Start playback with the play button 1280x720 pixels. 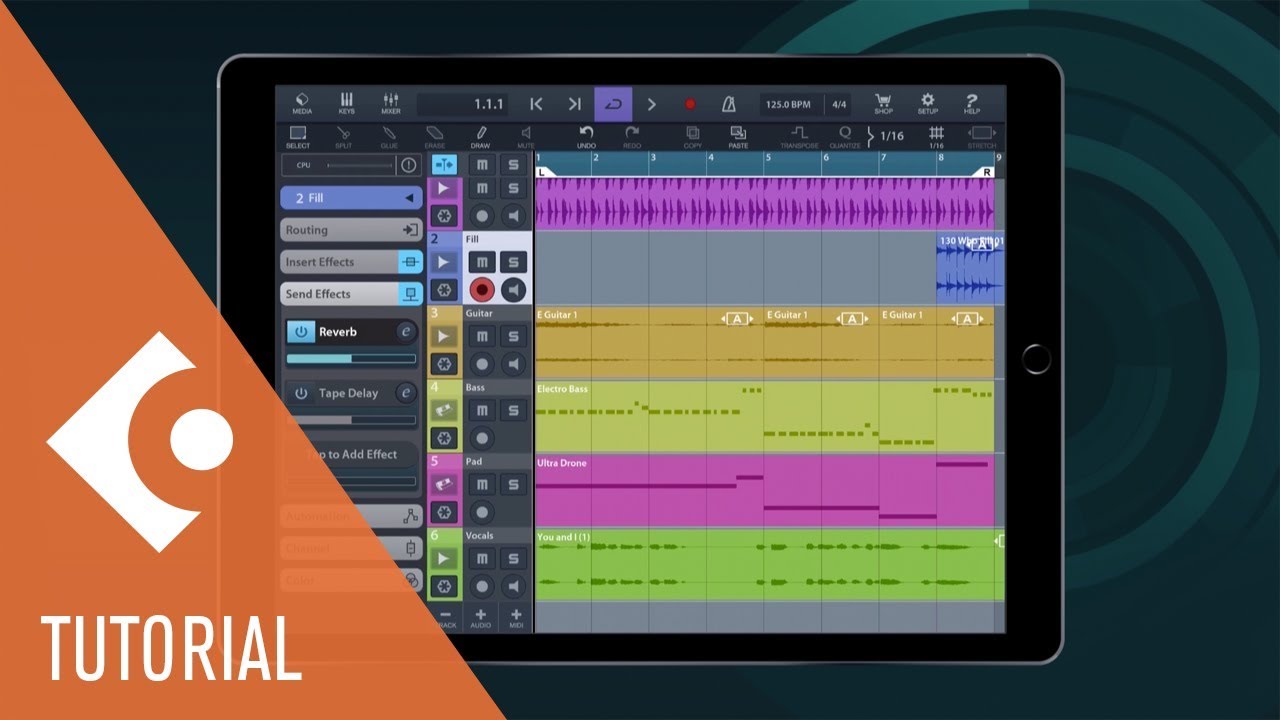[651, 104]
